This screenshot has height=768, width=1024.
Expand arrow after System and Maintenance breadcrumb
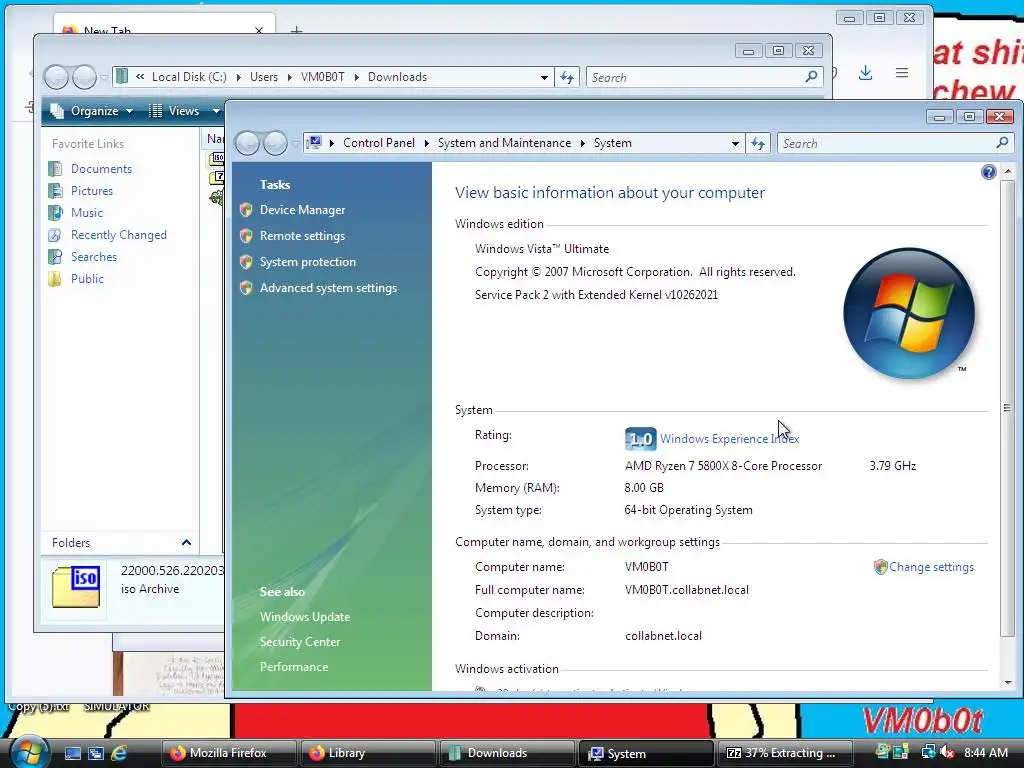pyautogui.click(x=583, y=143)
